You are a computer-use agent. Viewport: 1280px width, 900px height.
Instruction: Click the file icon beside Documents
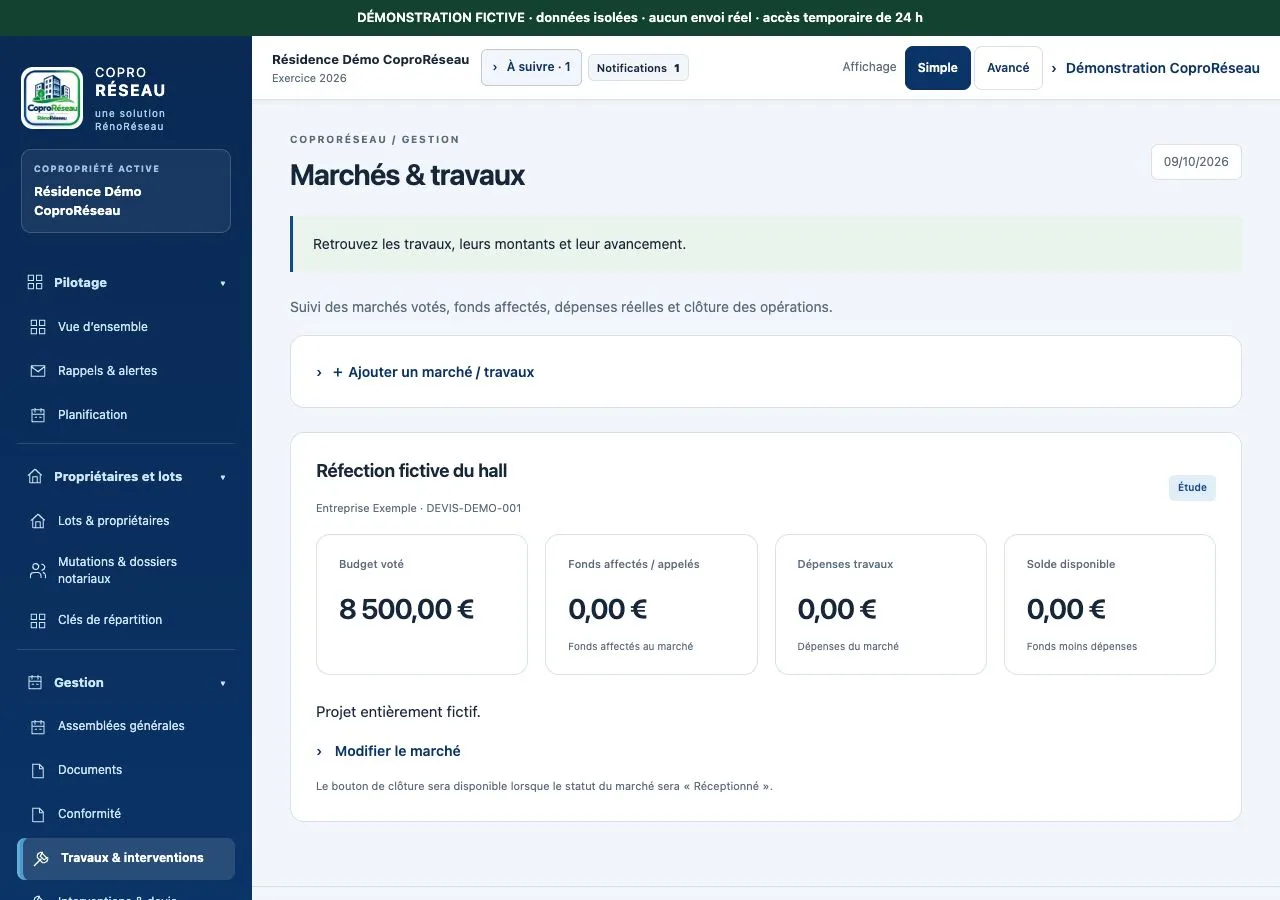(x=38, y=770)
